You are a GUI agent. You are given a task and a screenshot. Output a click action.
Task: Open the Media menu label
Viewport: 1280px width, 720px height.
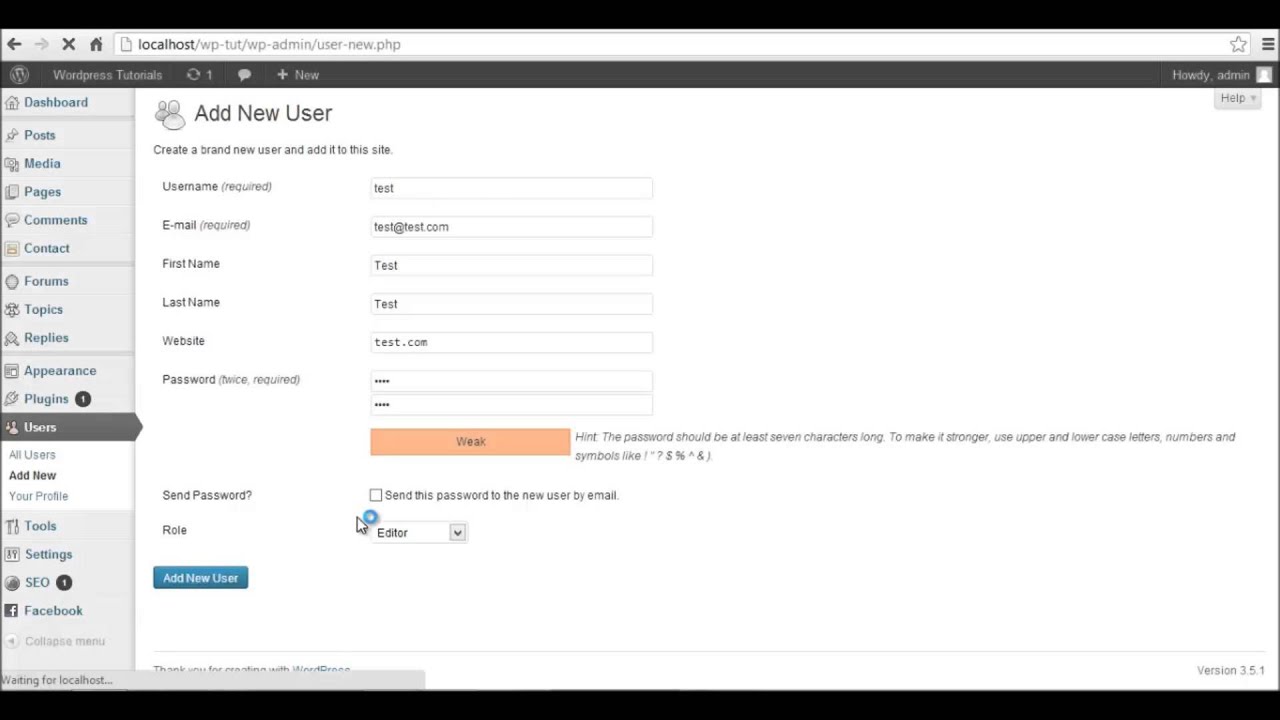42,163
